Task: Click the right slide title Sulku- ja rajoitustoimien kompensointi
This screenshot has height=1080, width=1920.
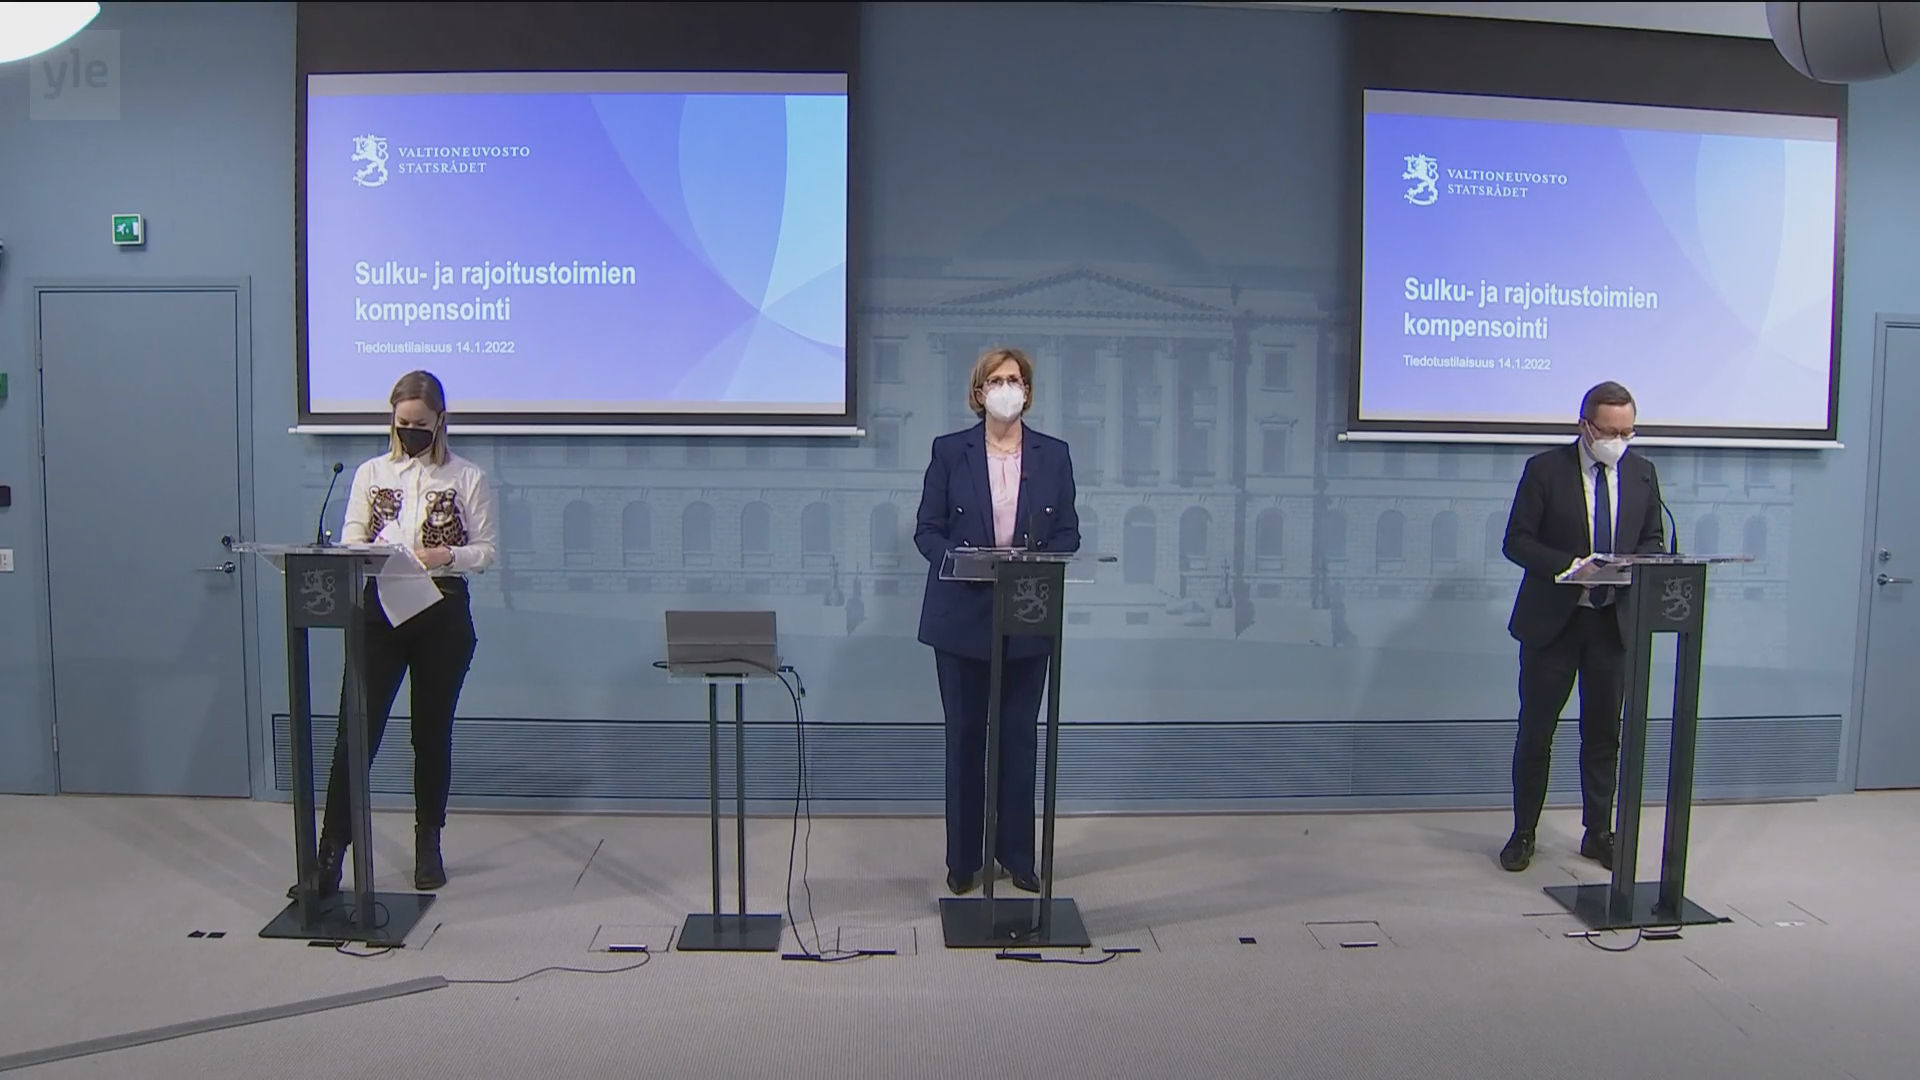Action: pyautogui.click(x=1530, y=309)
